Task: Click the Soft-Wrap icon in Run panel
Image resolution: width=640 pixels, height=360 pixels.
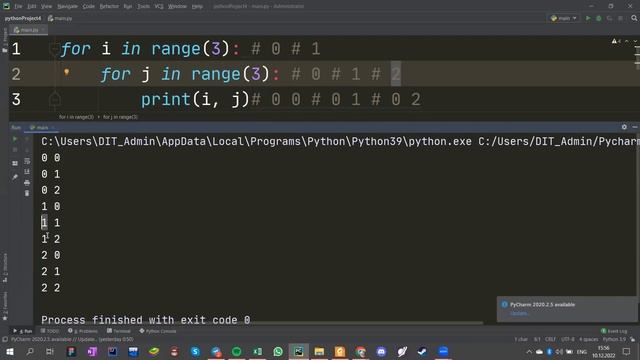Action: (x=27, y=161)
